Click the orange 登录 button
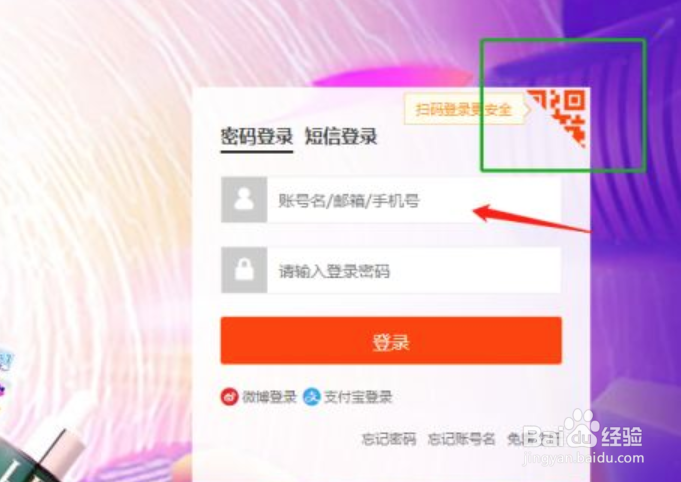Image resolution: width=681 pixels, height=482 pixels. [391, 340]
